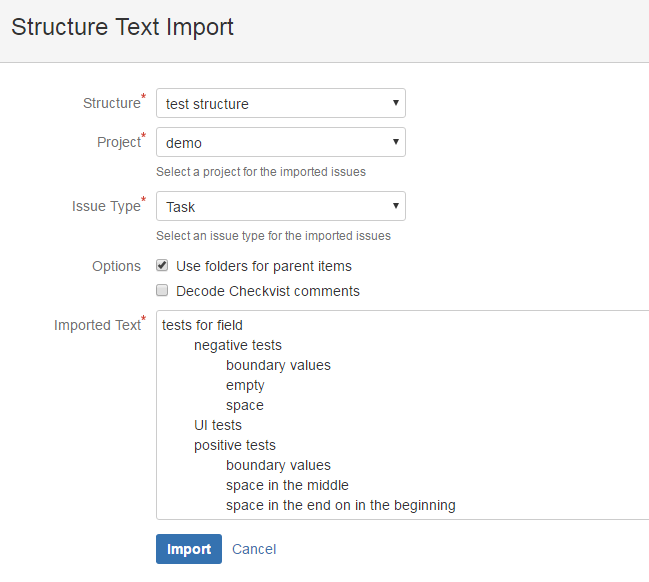649x582 pixels.
Task: Click the Structure field label
Action: (x=110, y=103)
